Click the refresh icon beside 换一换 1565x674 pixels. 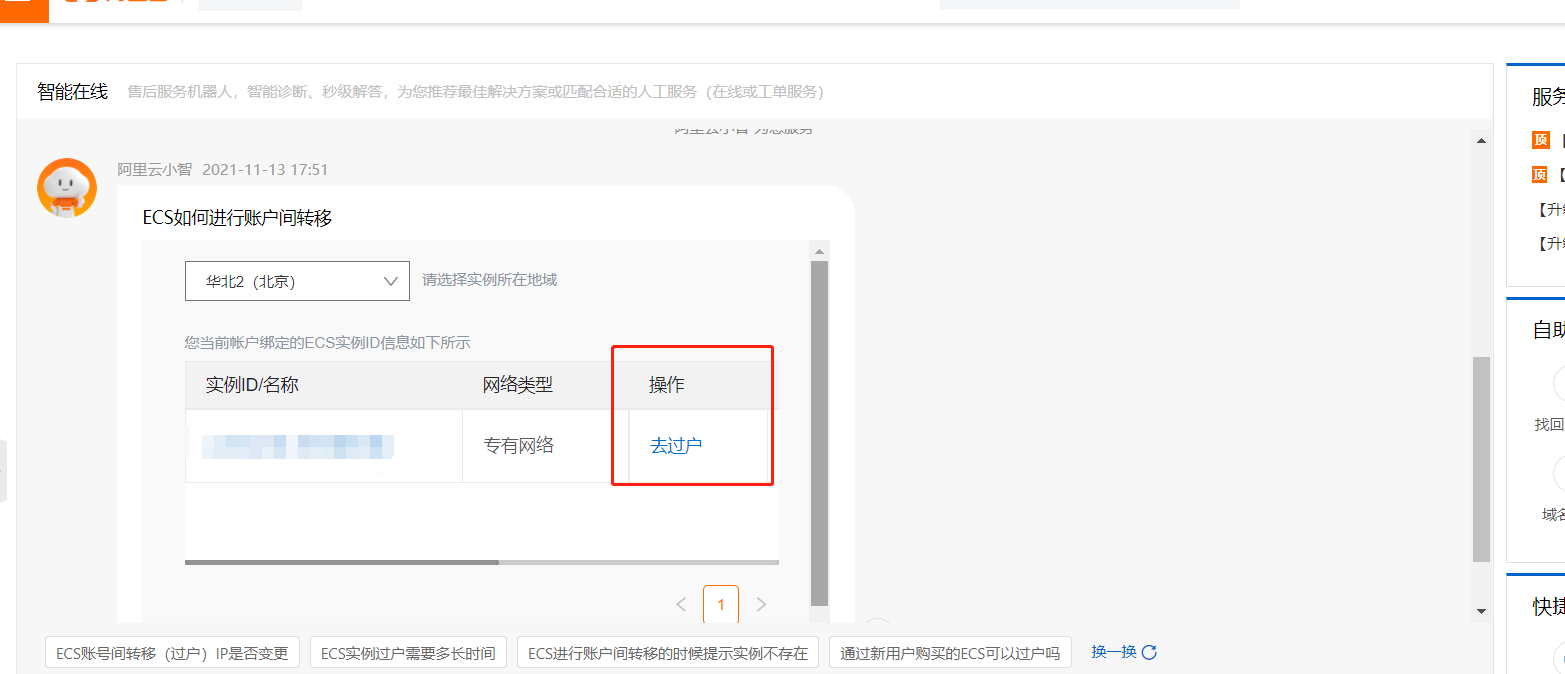(x=1149, y=652)
